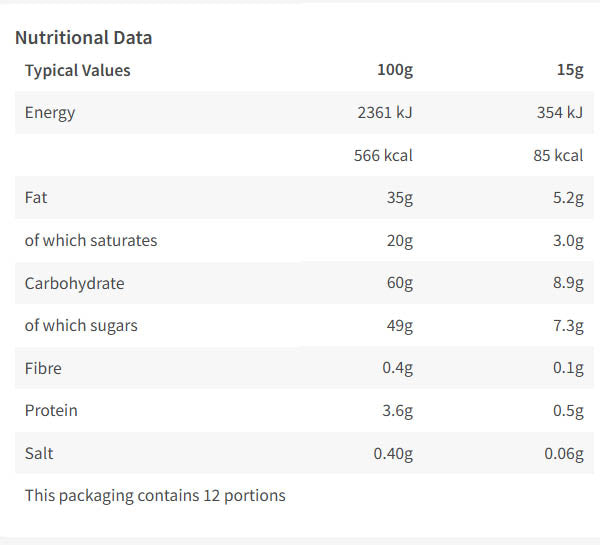Click the 35g fat value
Image resolution: width=600 pixels, height=545 pixels.
pyautogui.click(x=399, y=198)
